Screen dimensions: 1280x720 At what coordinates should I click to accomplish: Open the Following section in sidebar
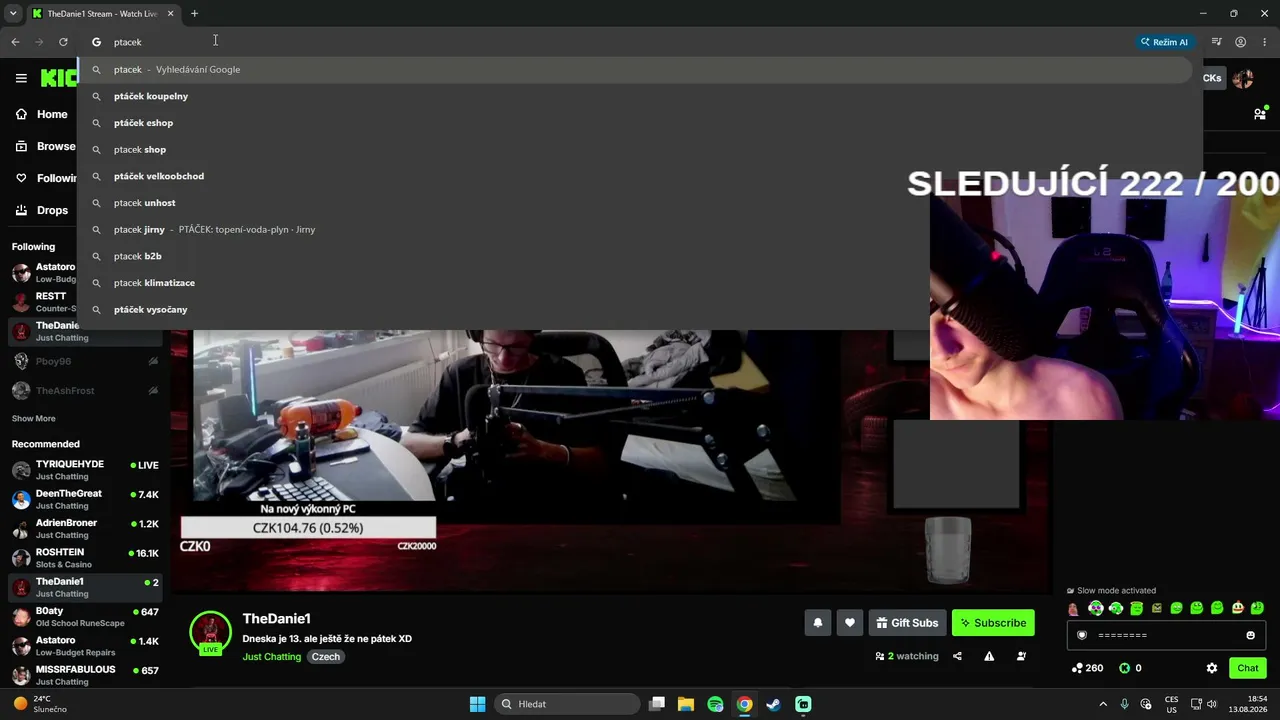pos(45,178)
